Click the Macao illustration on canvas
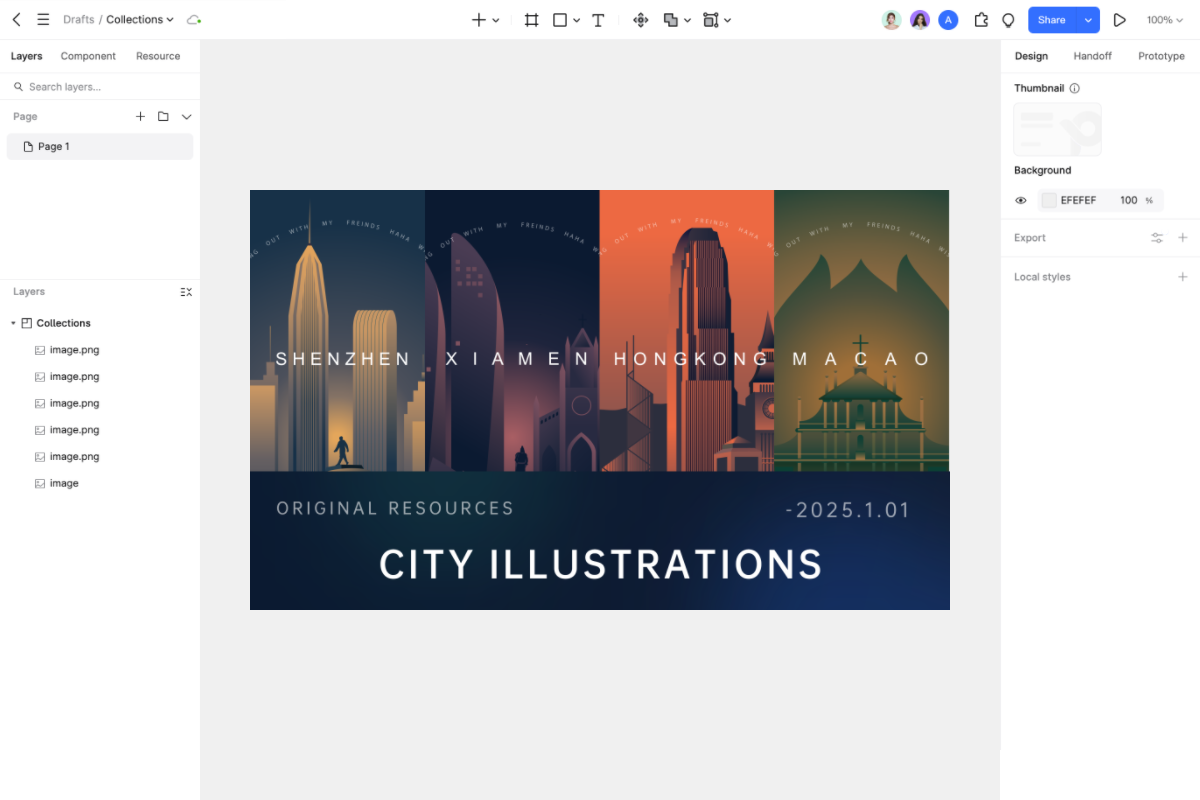 pos(861,330)
